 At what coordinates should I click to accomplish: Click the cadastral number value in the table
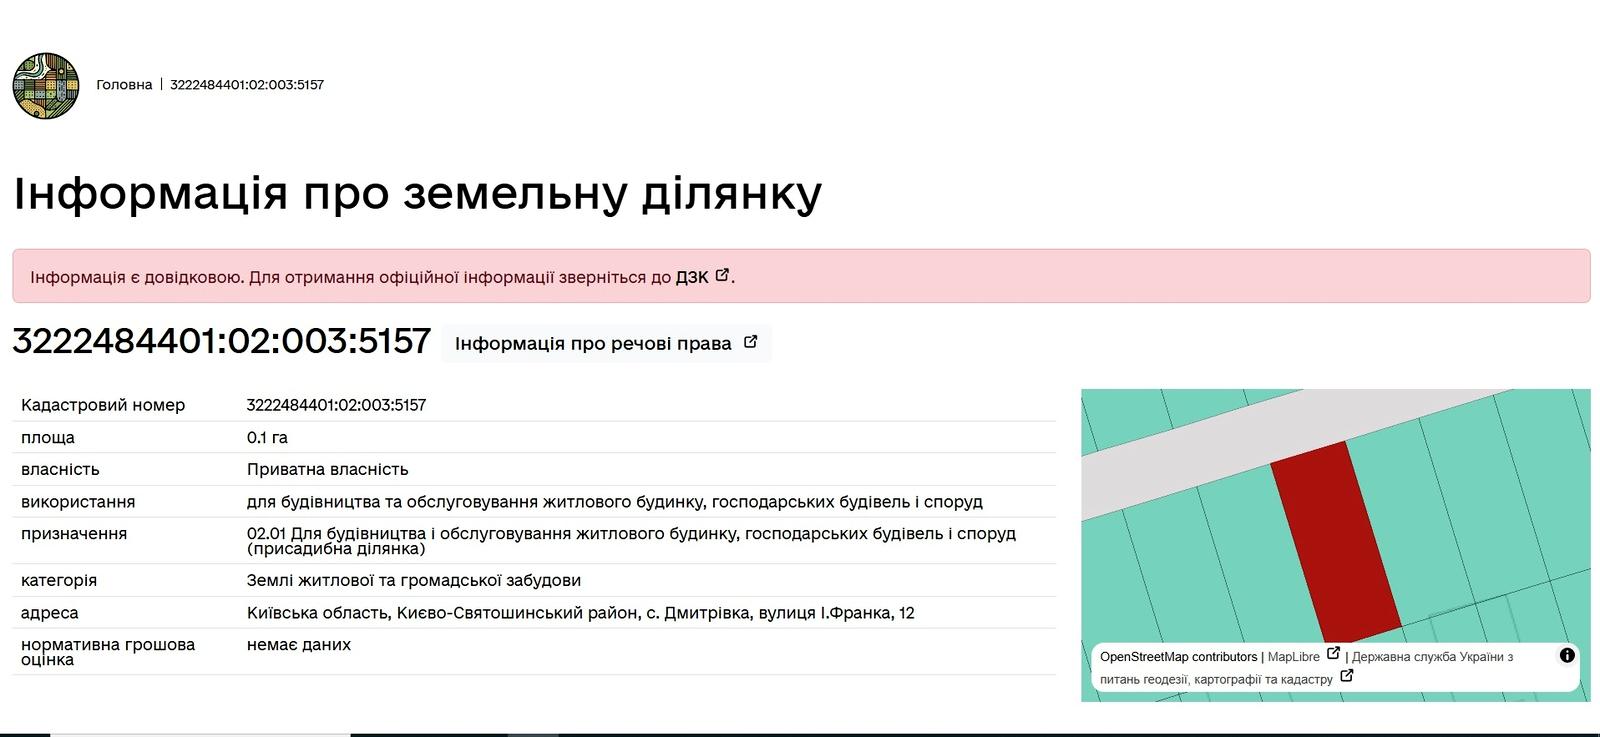[336, 405]
